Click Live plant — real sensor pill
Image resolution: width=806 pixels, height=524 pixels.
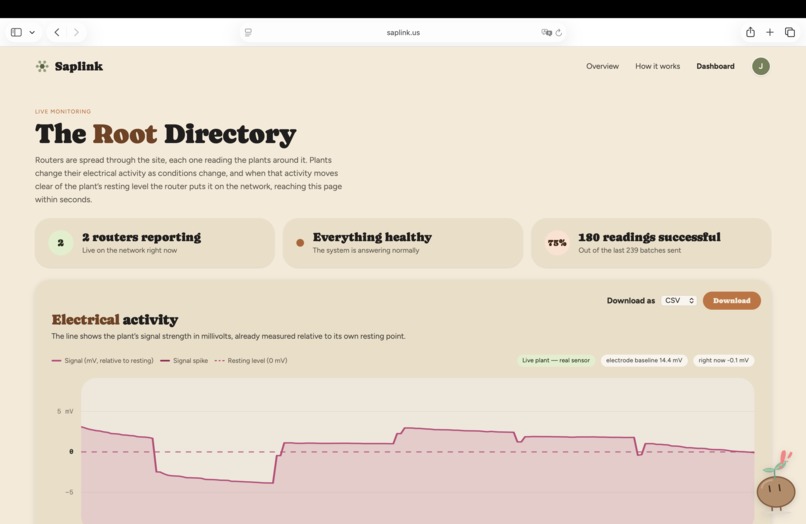(x=556, y=360)
